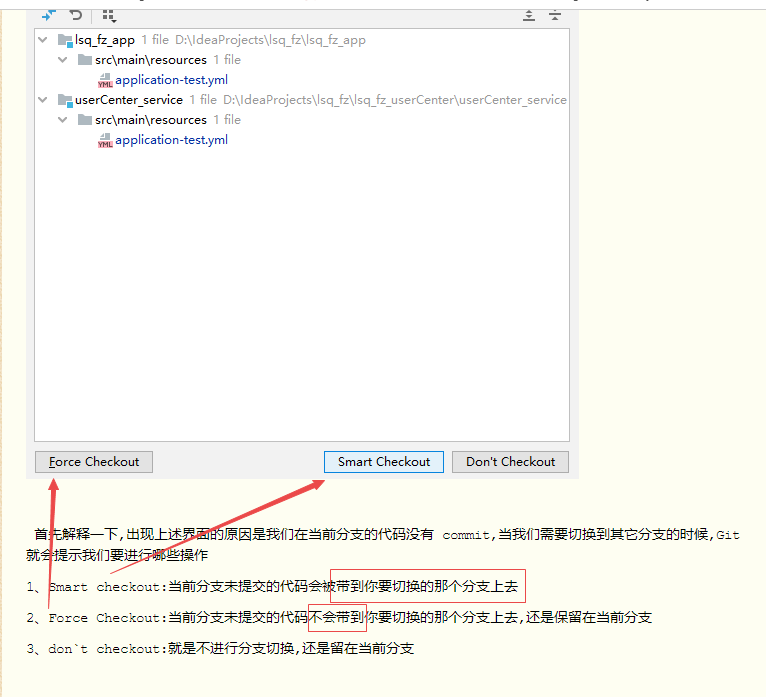Collapse src\main\resources under lsq_fz_app
Screen dimensions: 766x697
click(63, 60)
